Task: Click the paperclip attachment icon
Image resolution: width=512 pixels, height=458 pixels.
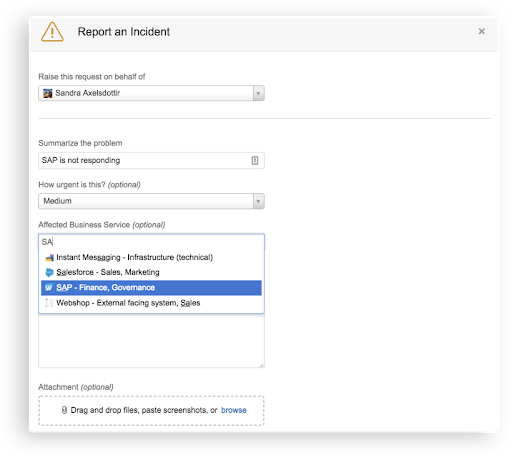Action: click(64, 410)
